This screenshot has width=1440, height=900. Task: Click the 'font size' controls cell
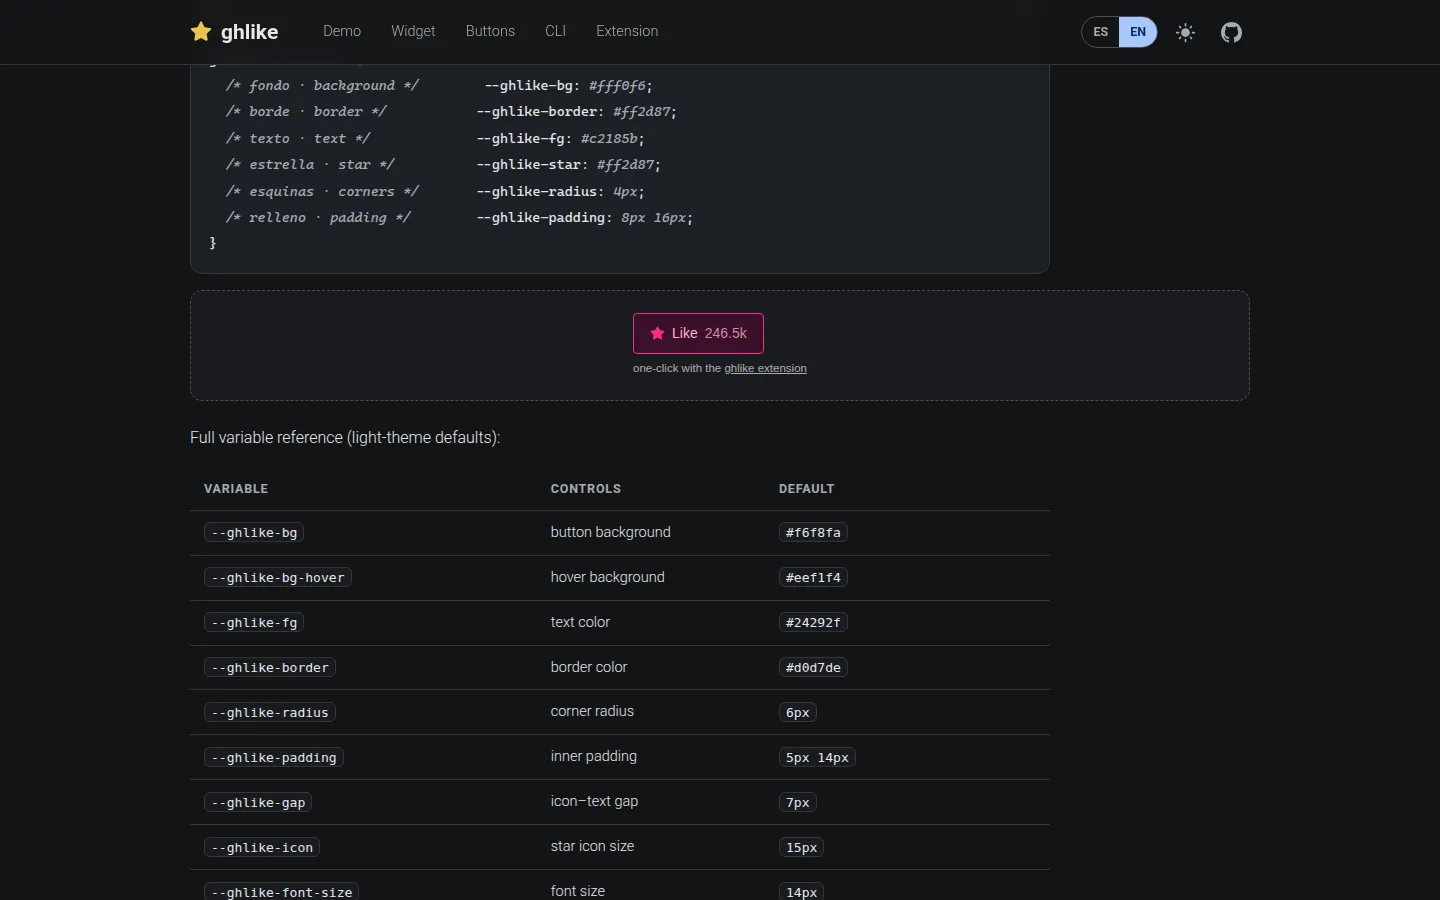577,891
